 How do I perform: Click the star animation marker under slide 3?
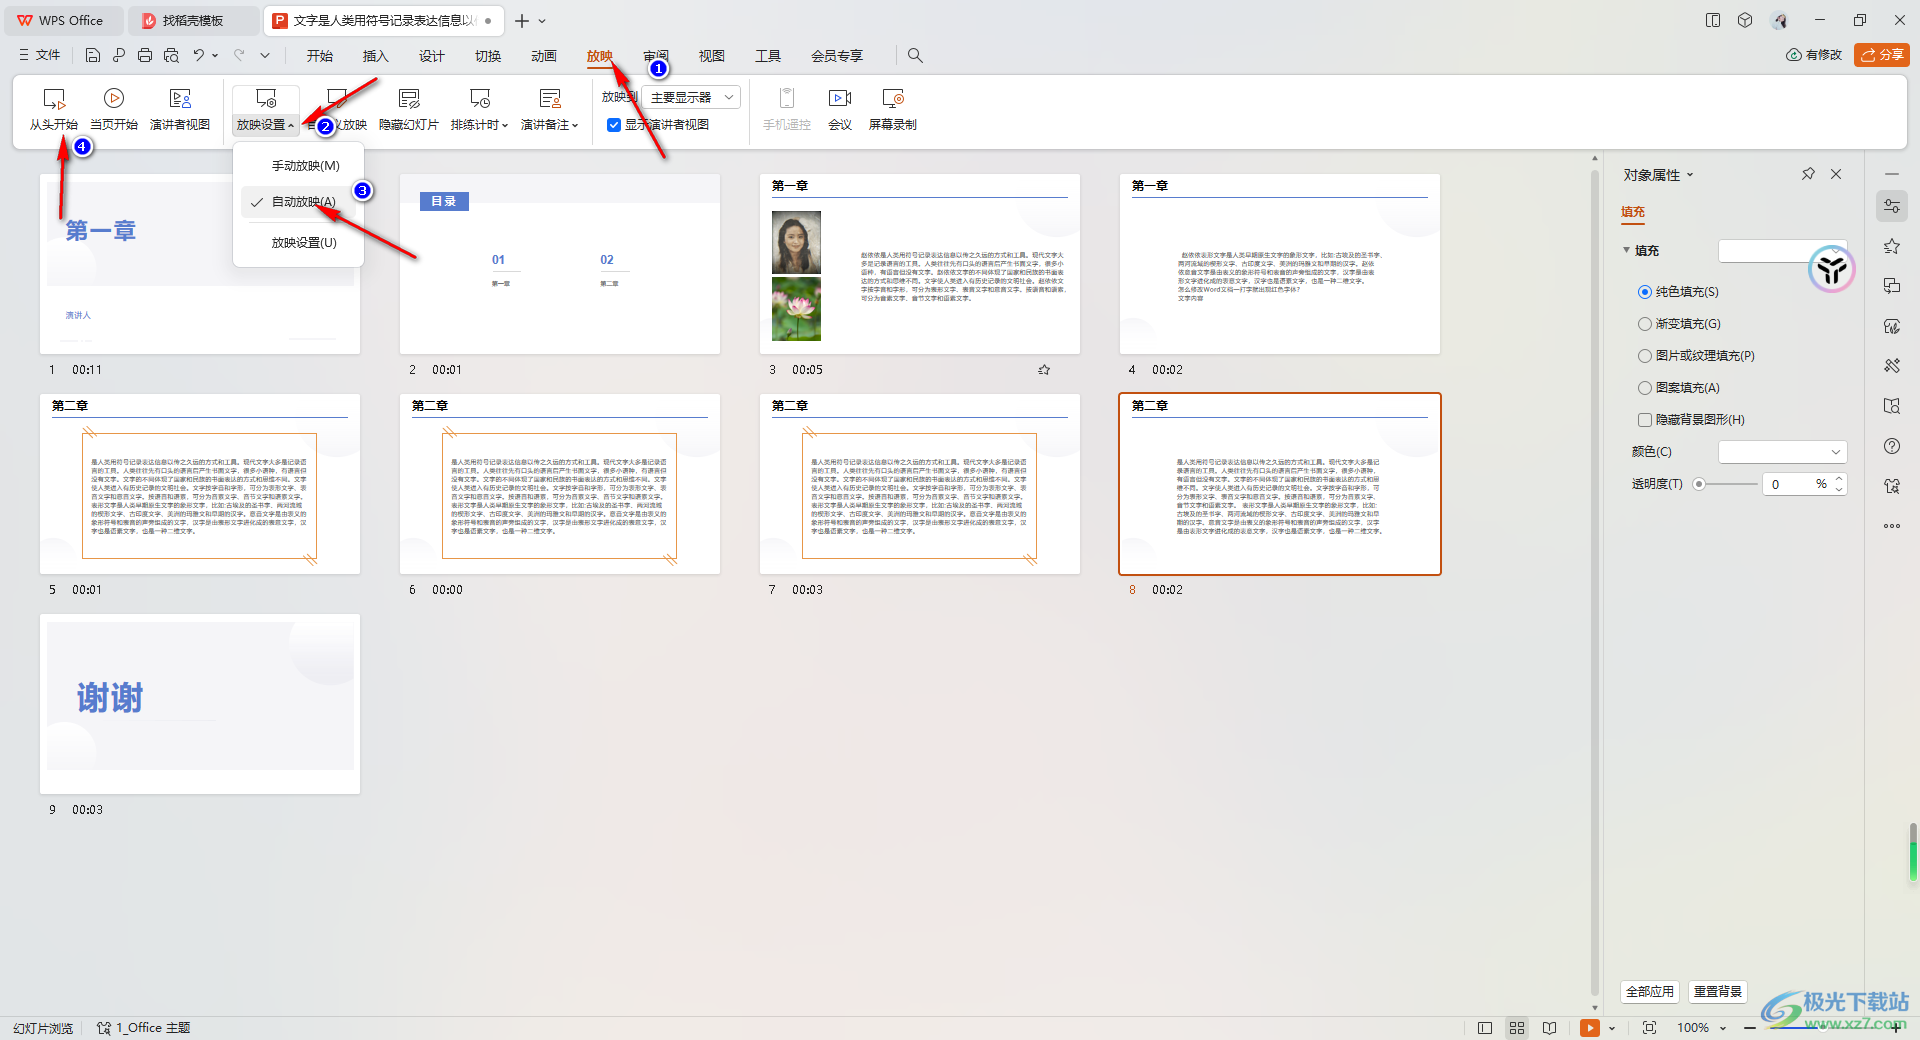click(1044, 370)
